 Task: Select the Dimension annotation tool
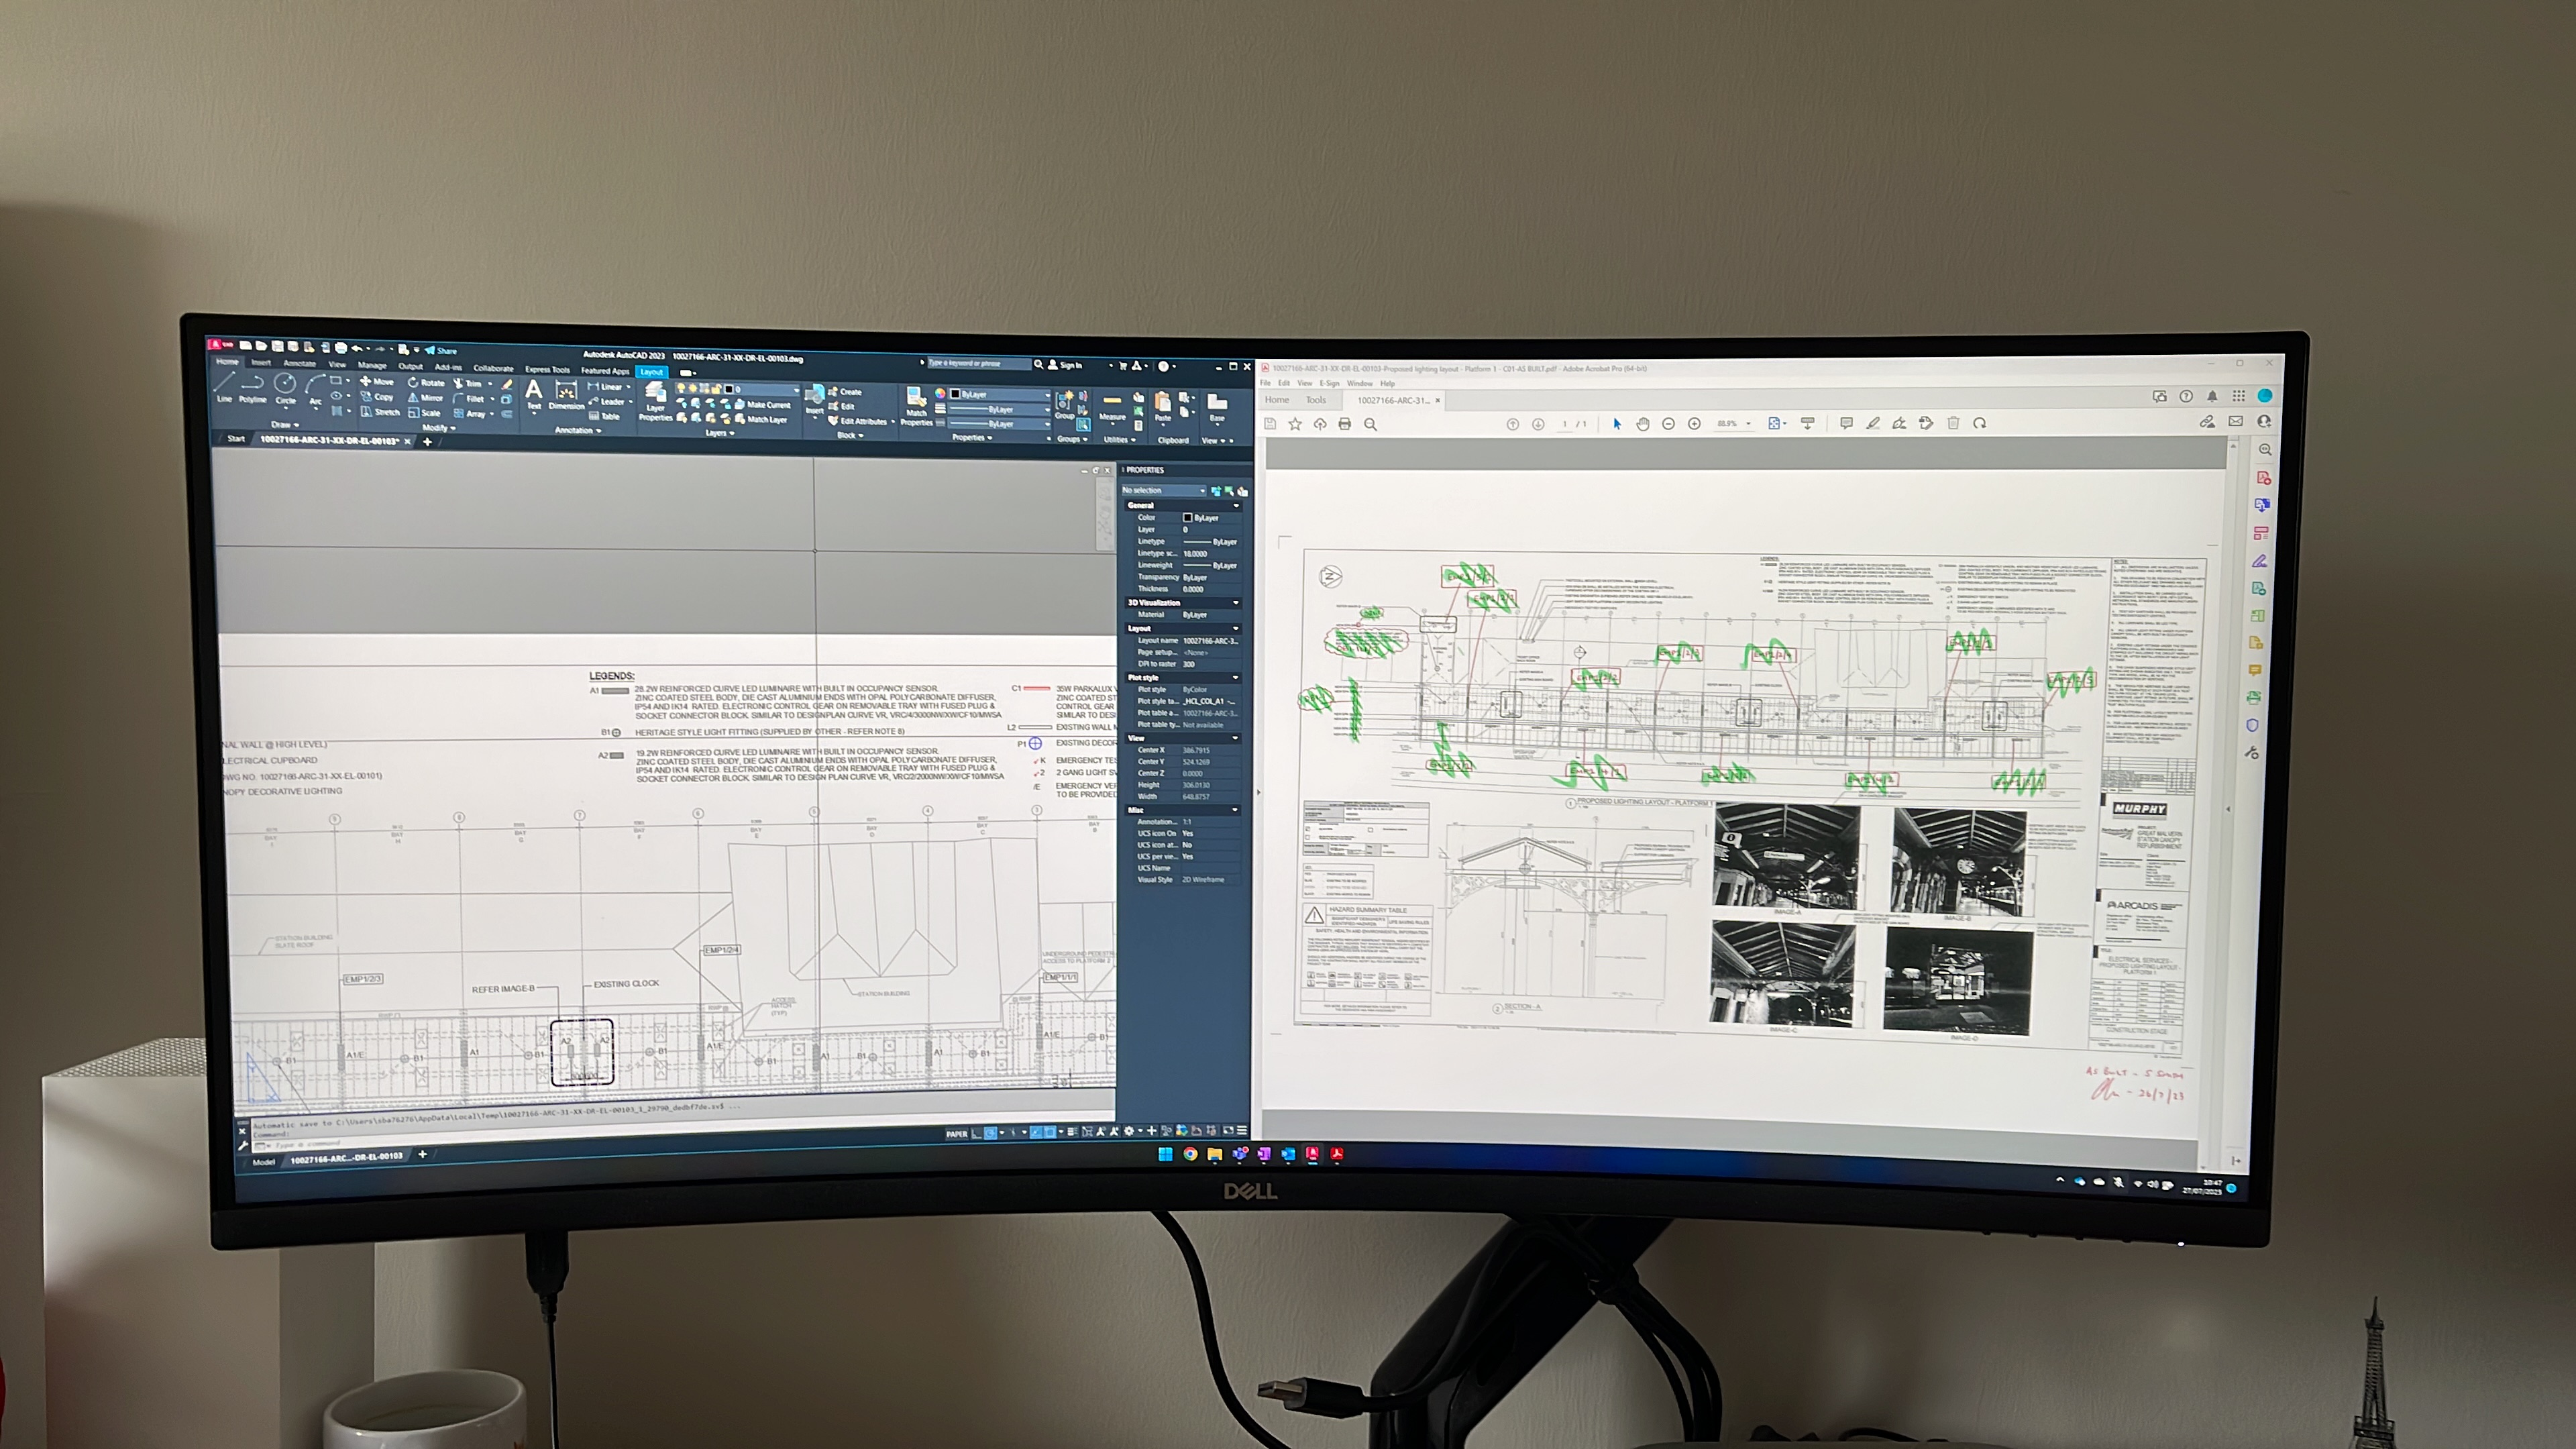(x=566, y=392)
